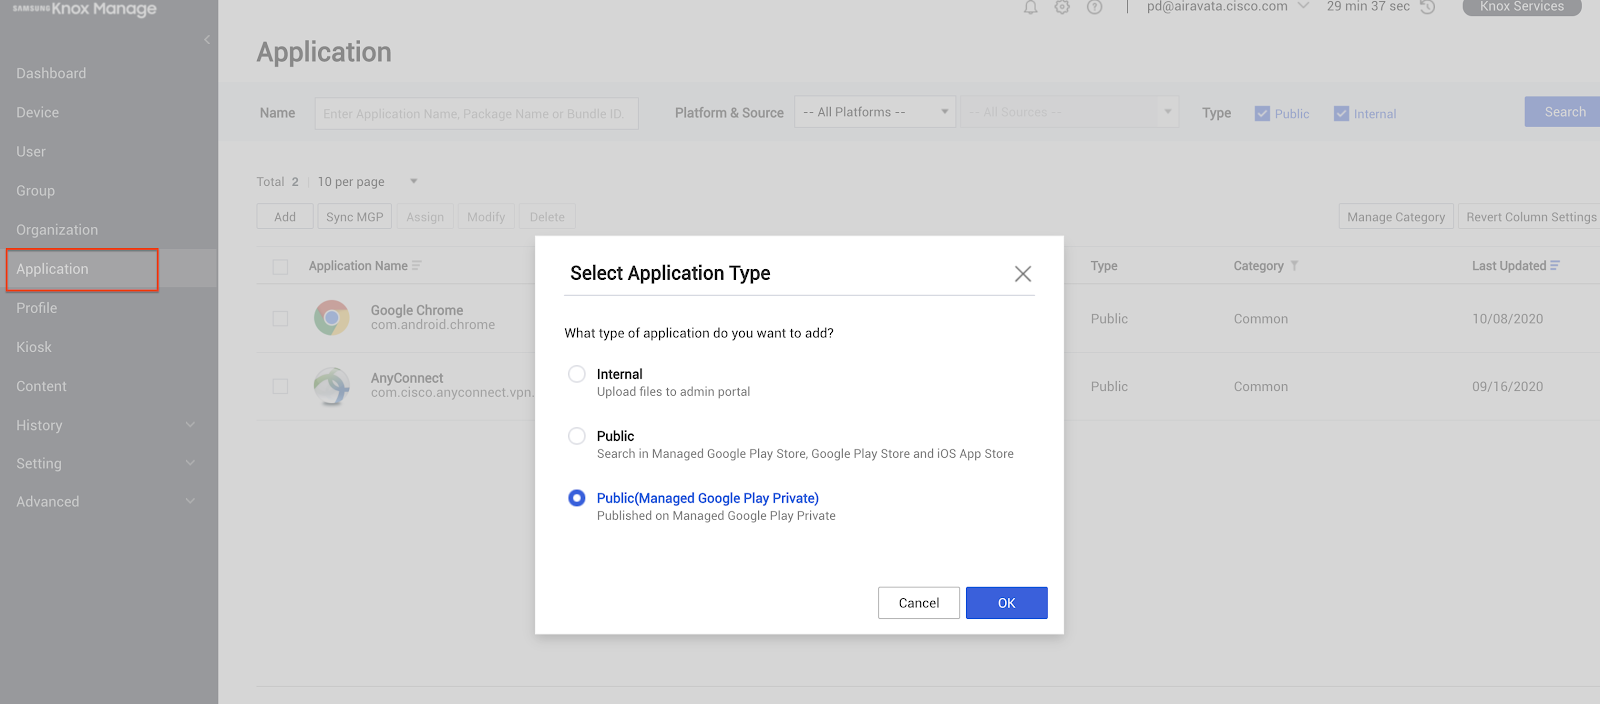This screenshot has height=704, width=1600.
Task: Click the 09/16/2020 last updated date
Action: tap(1507, 387)
